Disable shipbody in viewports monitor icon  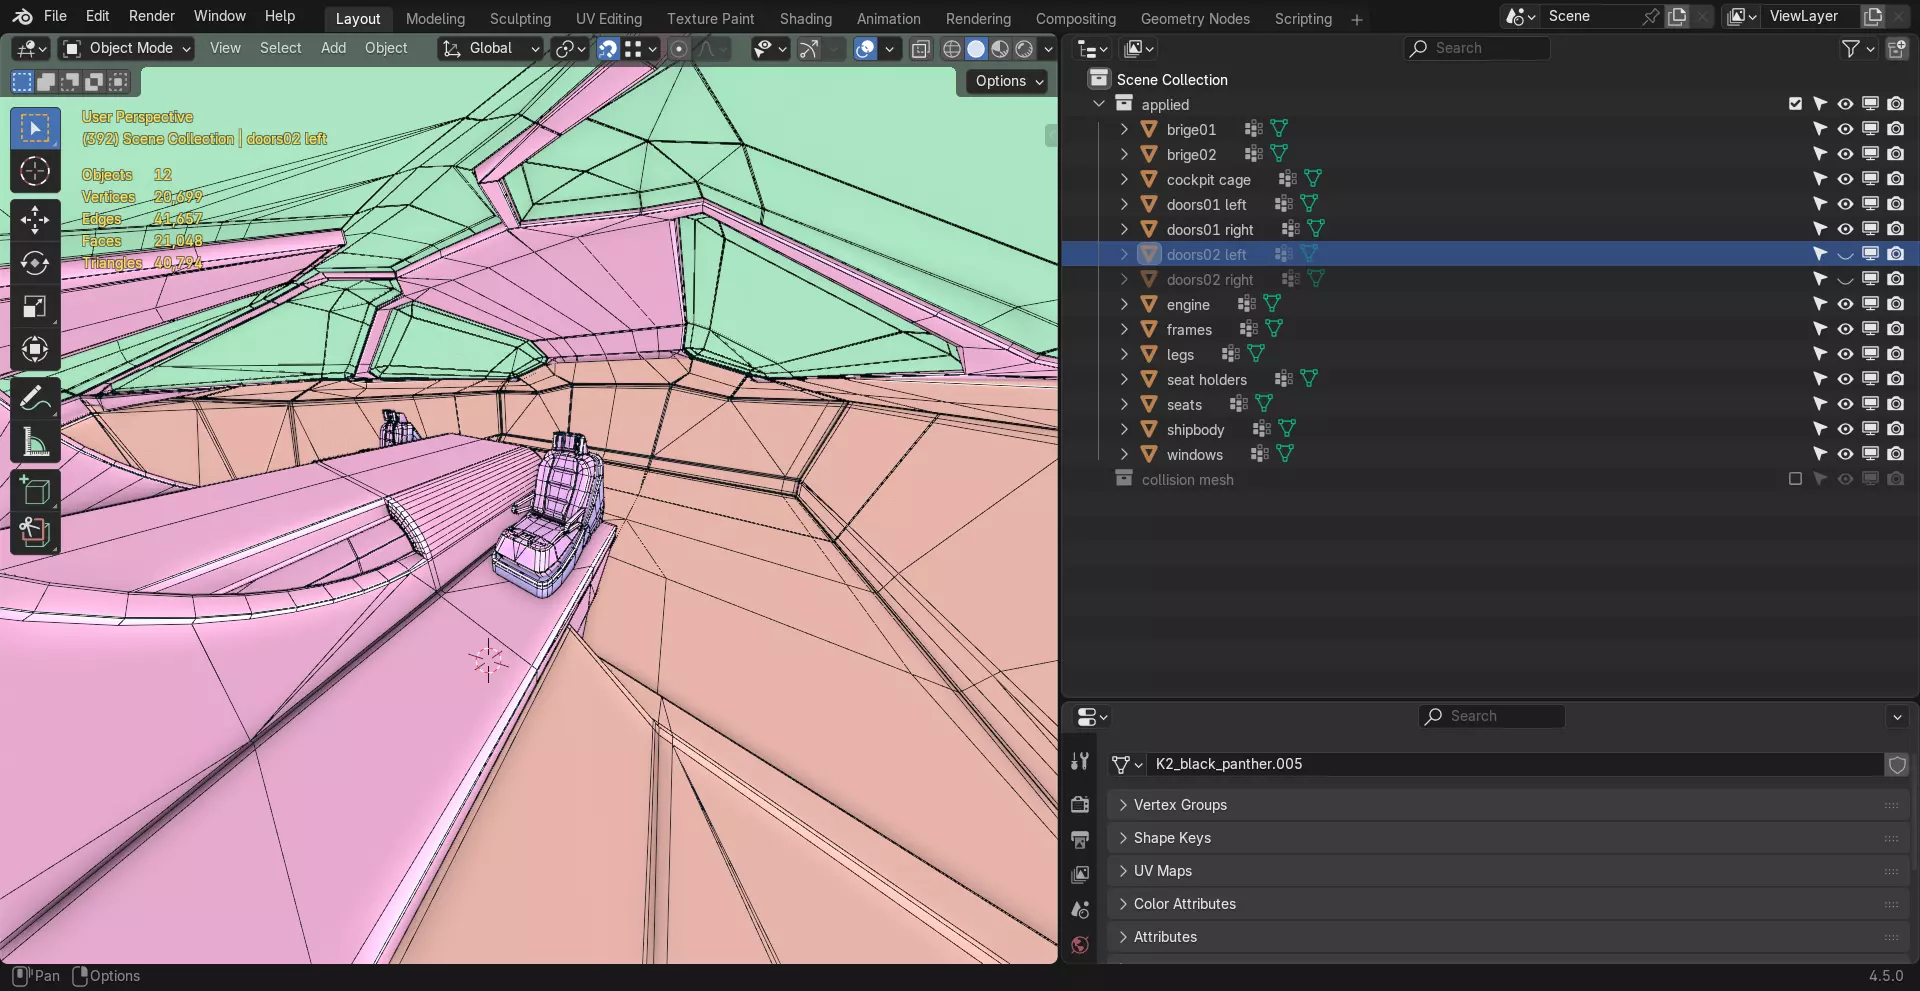1870,429
